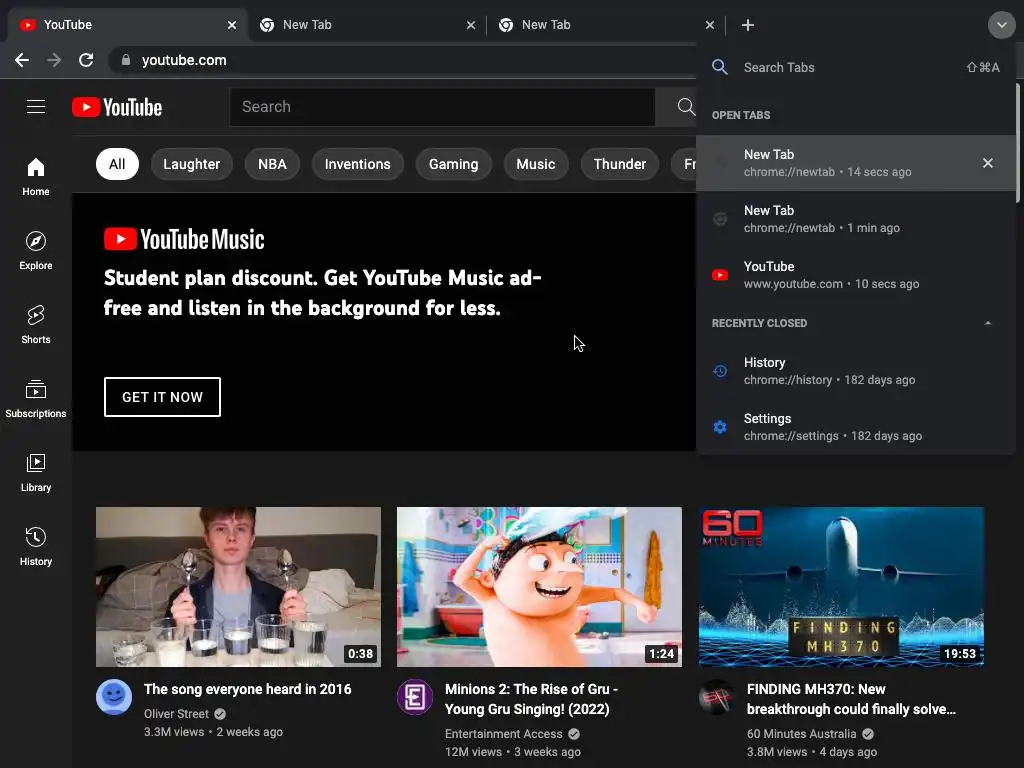Close the YouTube browser tab

click(x=232, y=25)
